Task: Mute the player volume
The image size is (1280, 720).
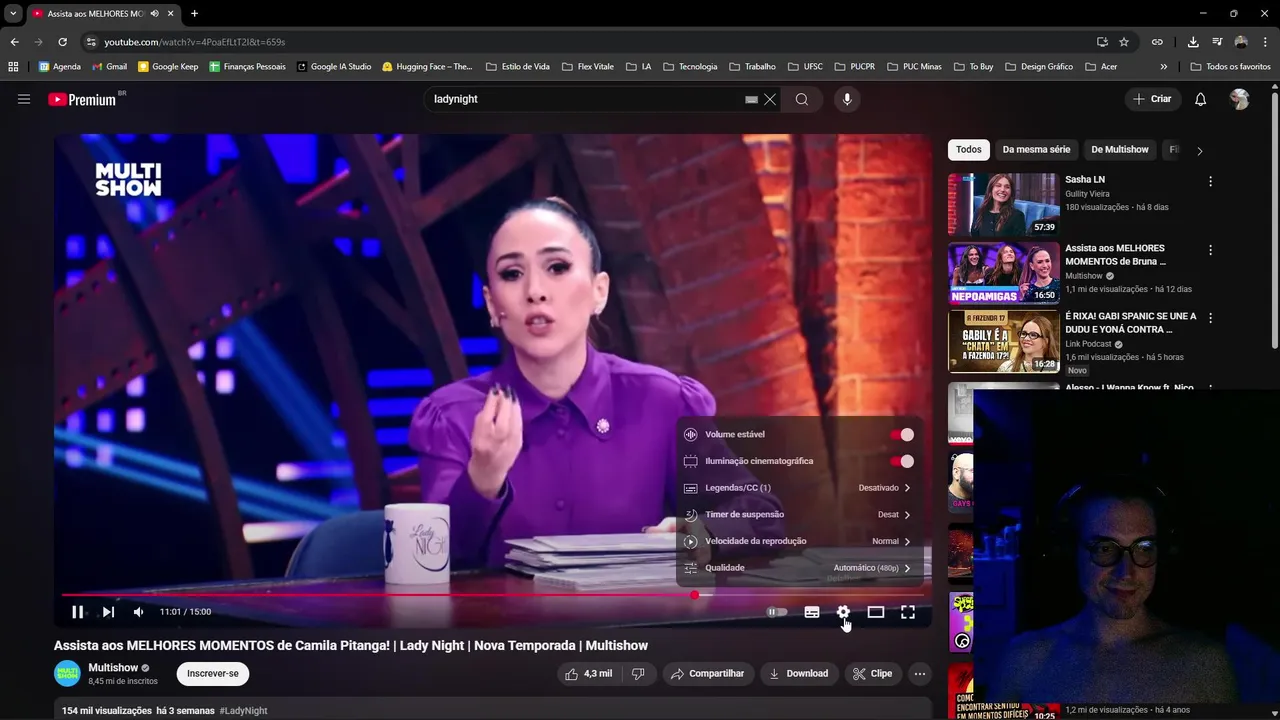Action: coord(139,612)
